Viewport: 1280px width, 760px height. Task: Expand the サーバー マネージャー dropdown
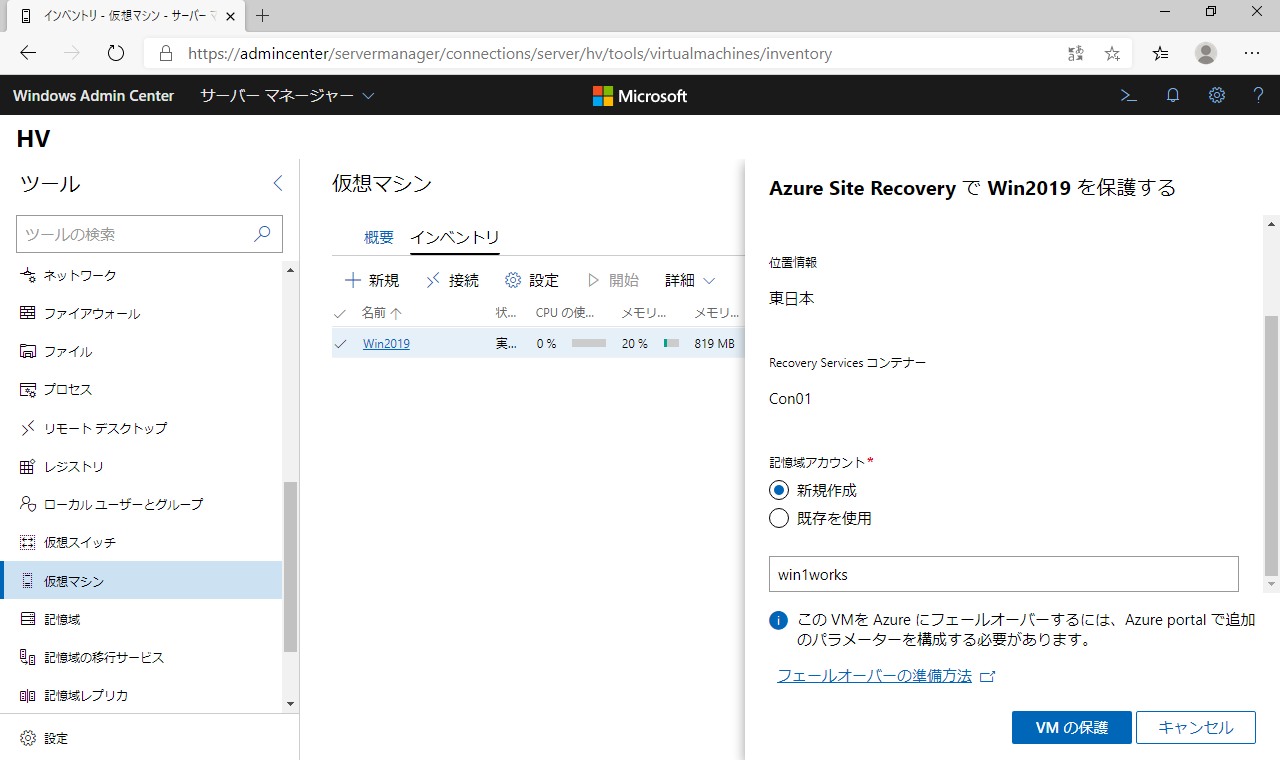click(x=287, y=96)
